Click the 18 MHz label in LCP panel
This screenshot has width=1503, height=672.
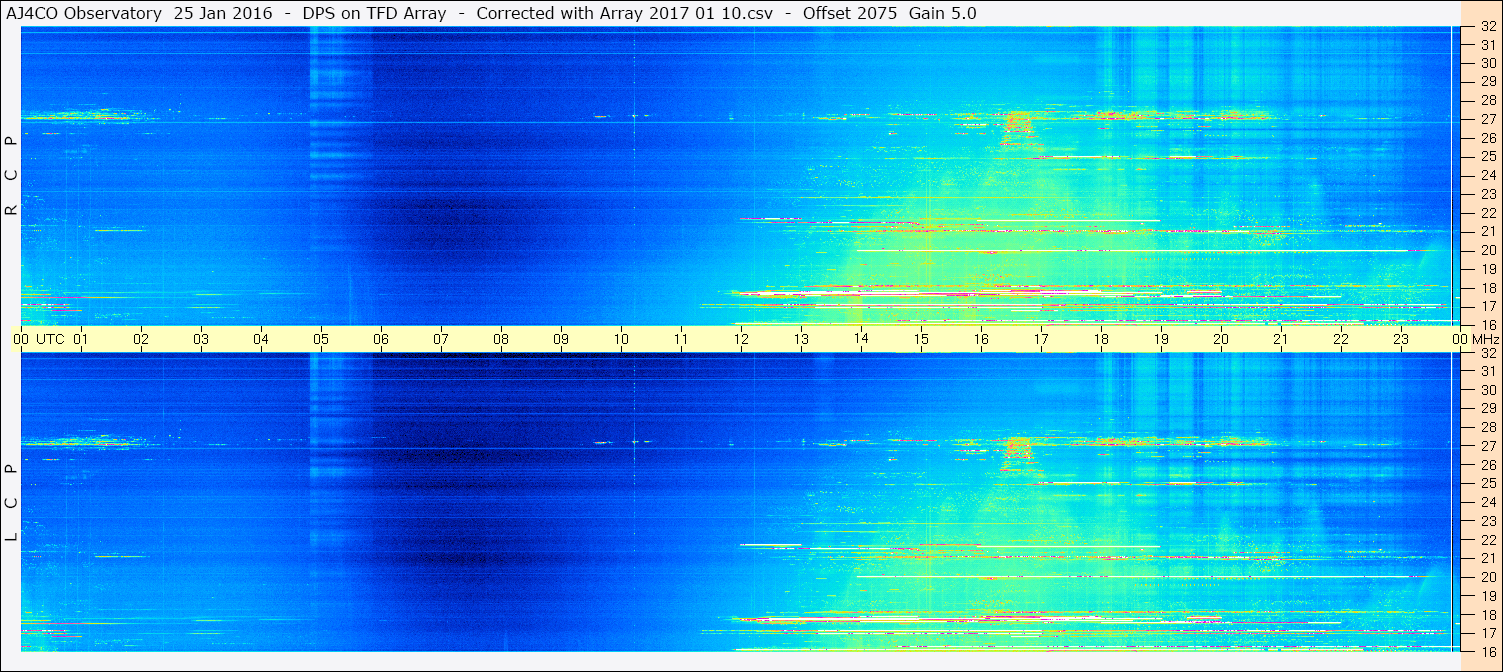1487,615
